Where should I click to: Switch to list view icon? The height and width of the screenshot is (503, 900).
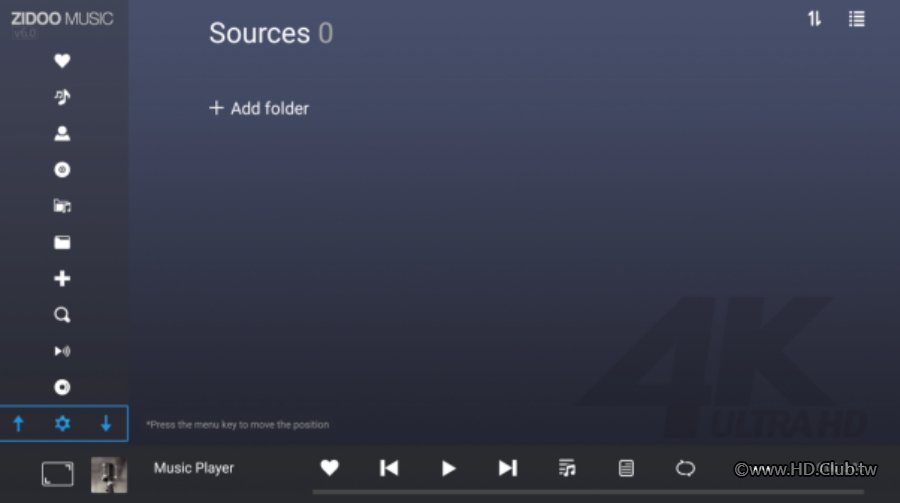click(856, 19)
